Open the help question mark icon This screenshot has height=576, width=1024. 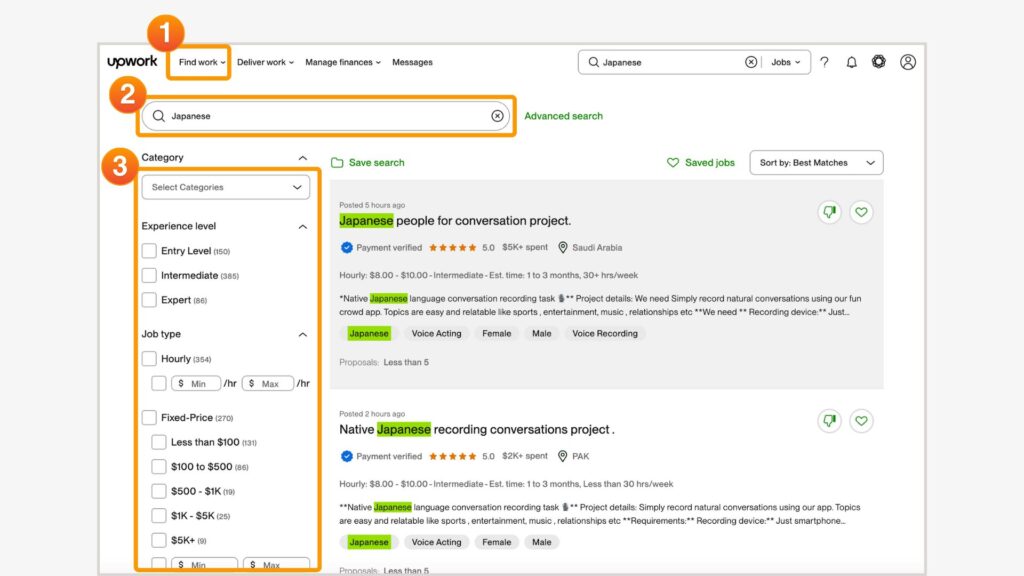(824, 62)
